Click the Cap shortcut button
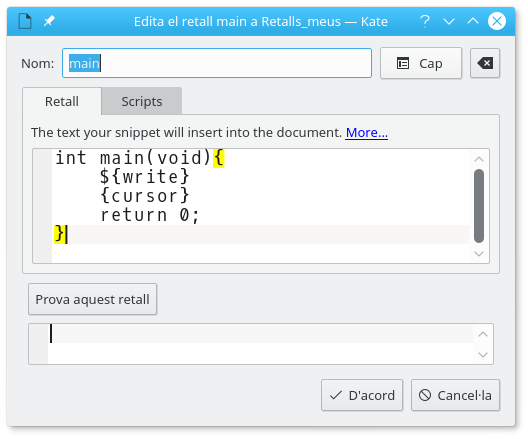This screenshot has height=439, width=528. click(x=421, y=63)
